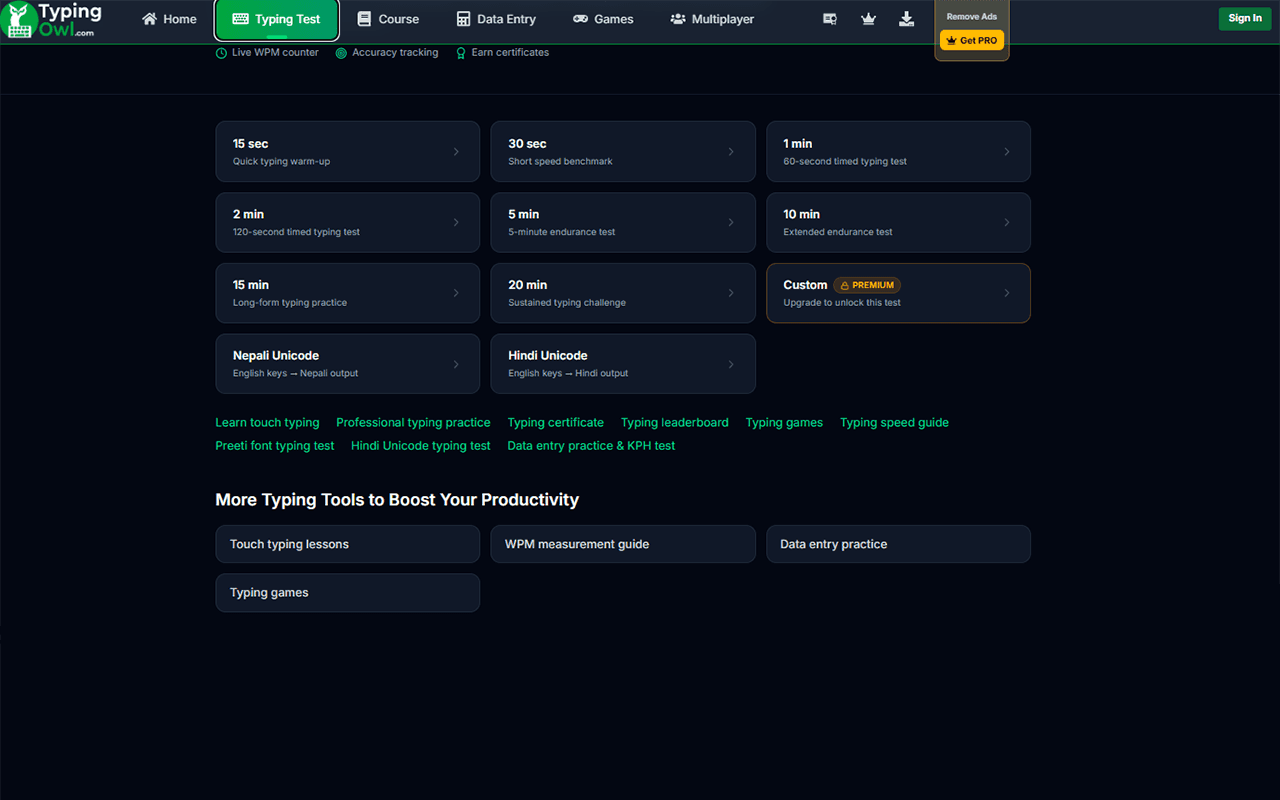
Task: Choose the 20 min sustained typing challenge
Action: tap(623, 293)
